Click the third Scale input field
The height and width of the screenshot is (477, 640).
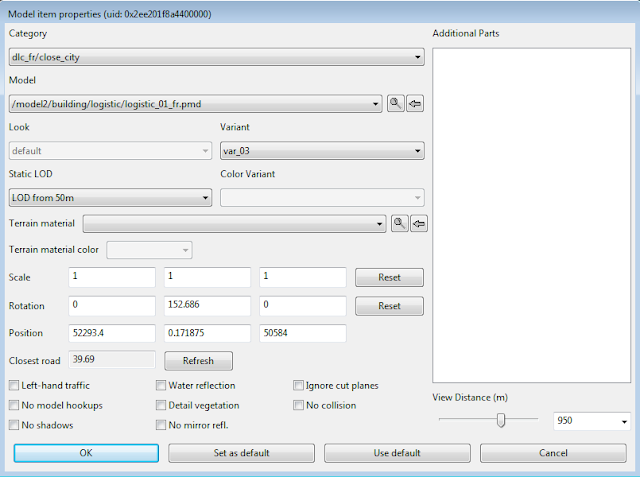[x=303, y=277]
